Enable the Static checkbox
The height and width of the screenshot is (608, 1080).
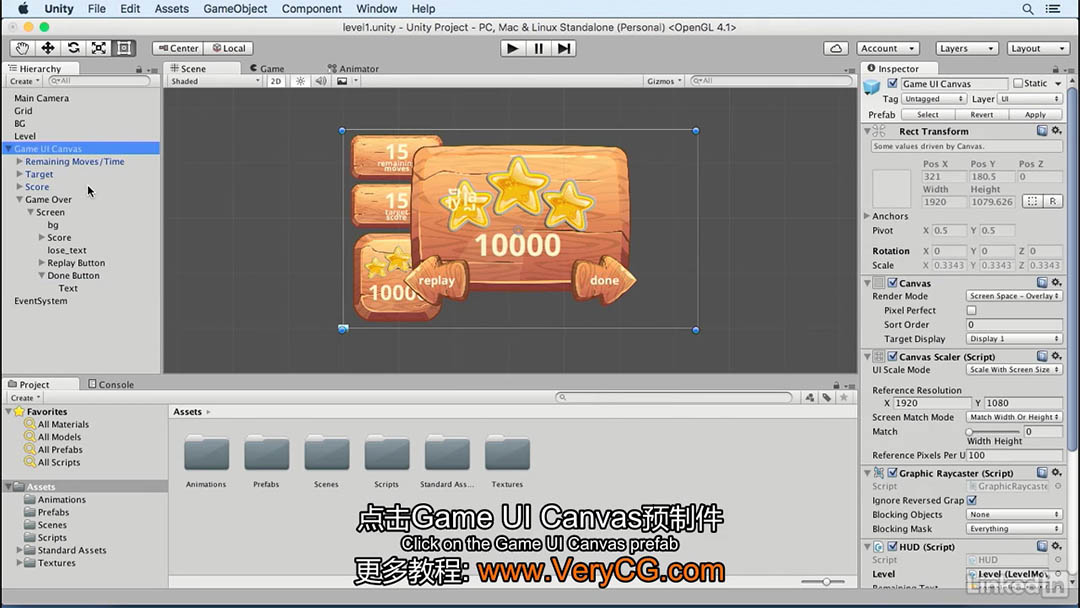pos(1018,83)
